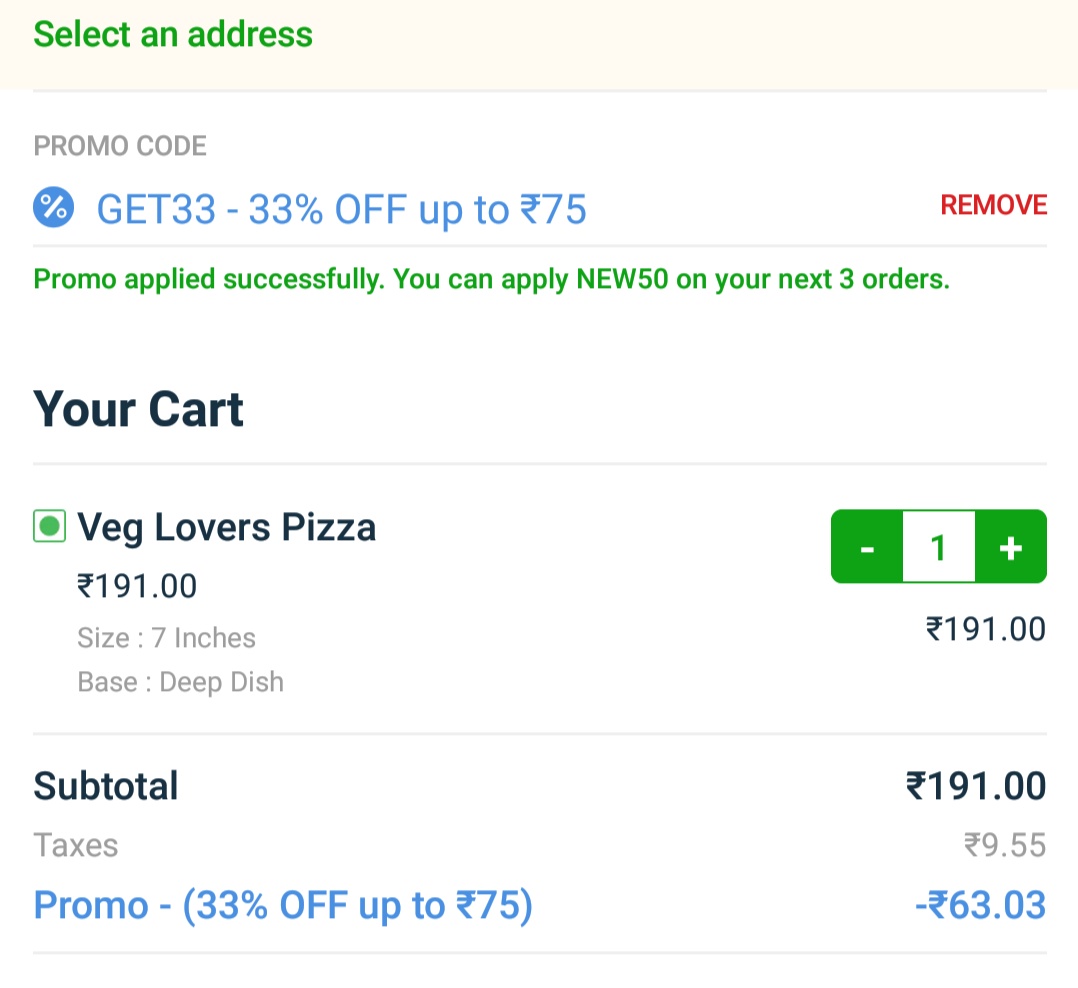Tap the ₹9.55 taxes amount
This screenshot has height=988, width=1078.
(1005, 846)
